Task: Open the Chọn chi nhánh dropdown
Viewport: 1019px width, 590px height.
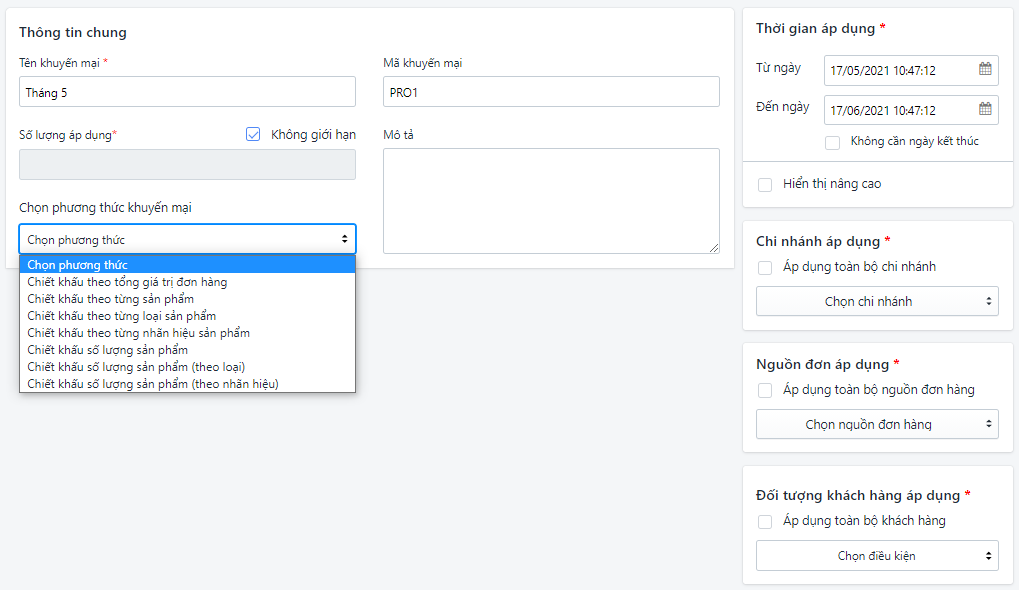Action: [x=877, y=301]
